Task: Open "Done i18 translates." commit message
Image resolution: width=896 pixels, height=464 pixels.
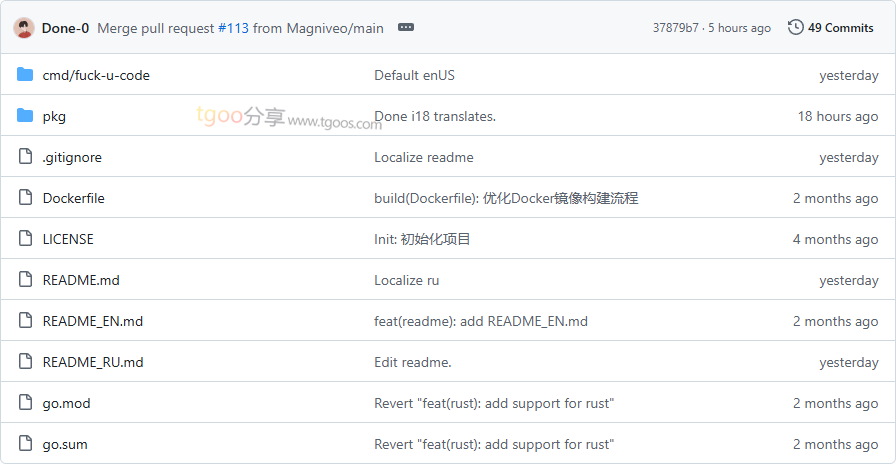Action: (x=435, y=116)
